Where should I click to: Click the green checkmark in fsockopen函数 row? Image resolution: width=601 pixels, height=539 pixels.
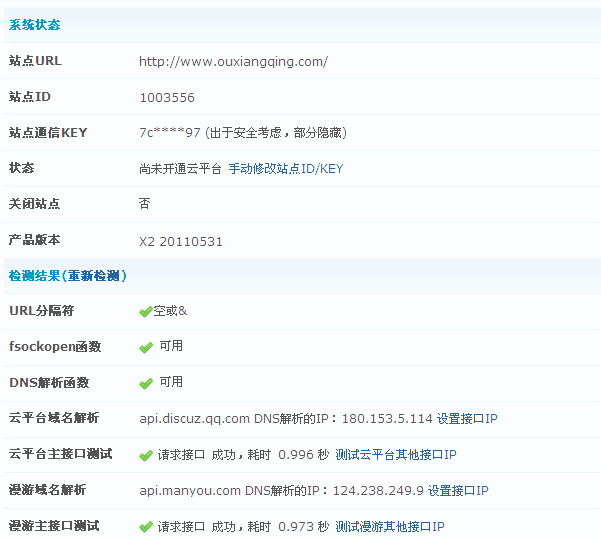click(146, 347)
